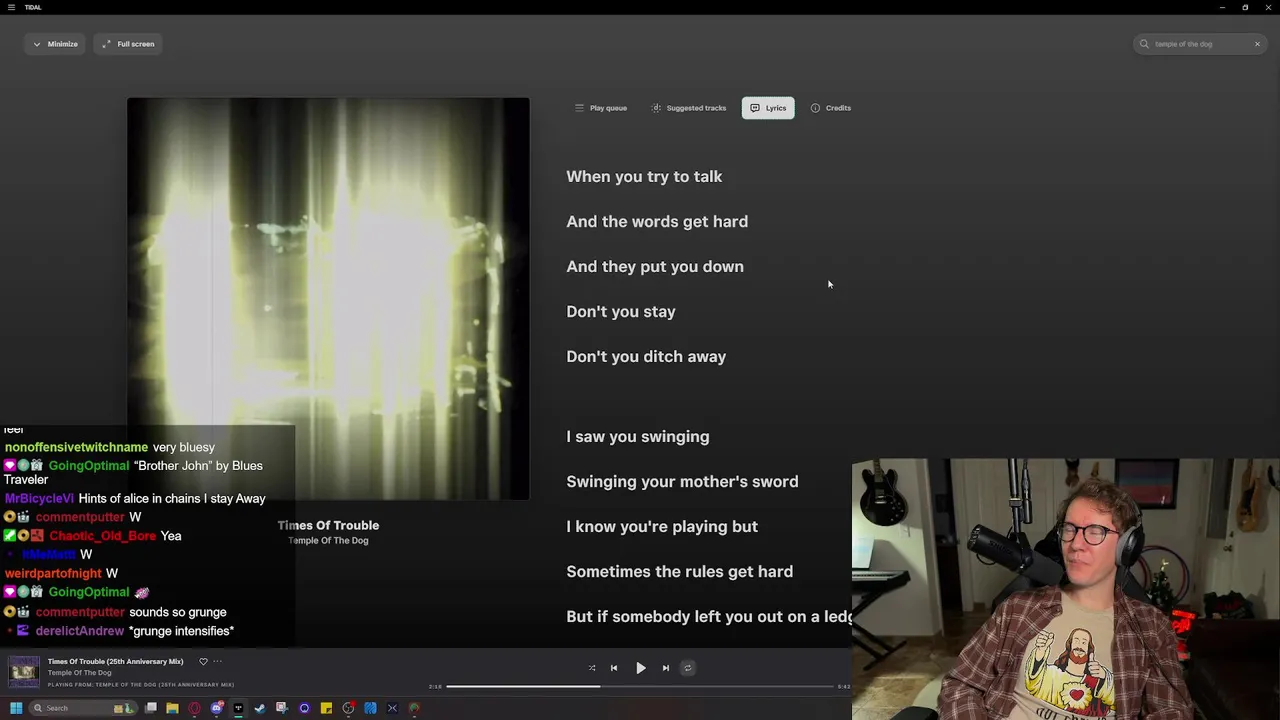Click the small album thumbnail in player bar

coord(24,672)
